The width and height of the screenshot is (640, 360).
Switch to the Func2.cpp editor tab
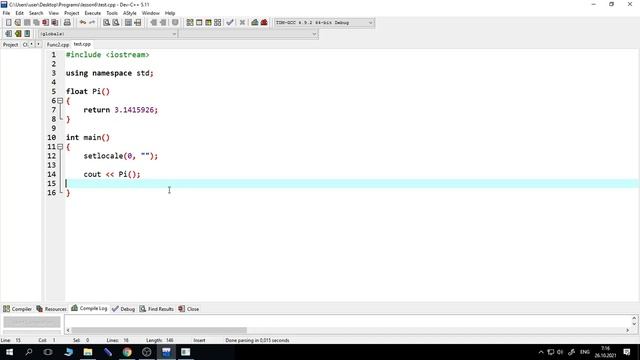58,44
